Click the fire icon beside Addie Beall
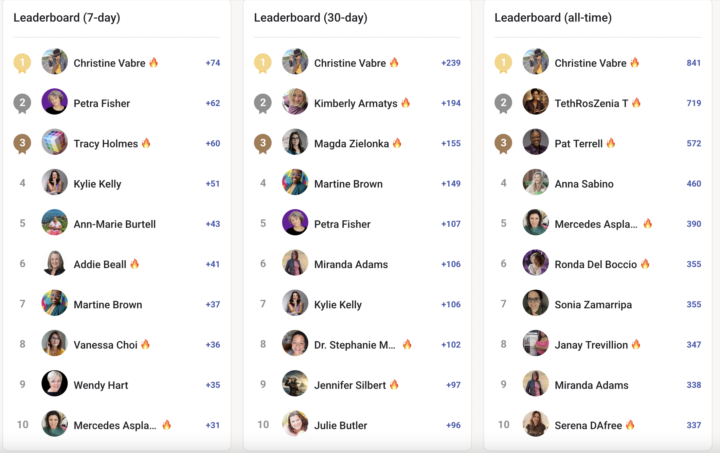The width and height of the screenshot is (720, 453). tap(135, 264)
